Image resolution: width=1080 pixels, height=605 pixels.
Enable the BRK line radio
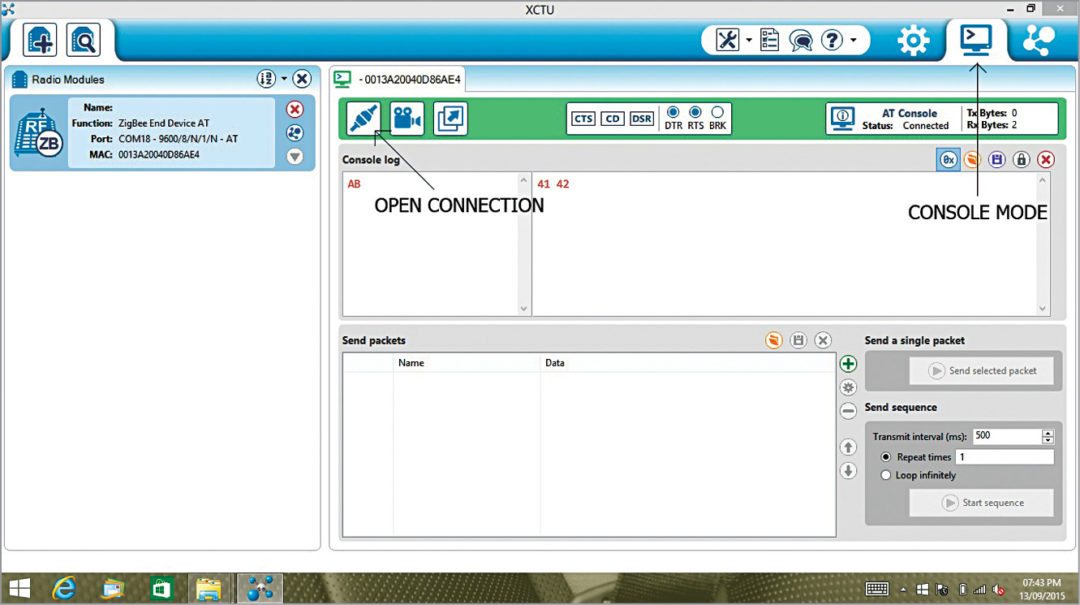pyautogui.click(x=717, y=112)
